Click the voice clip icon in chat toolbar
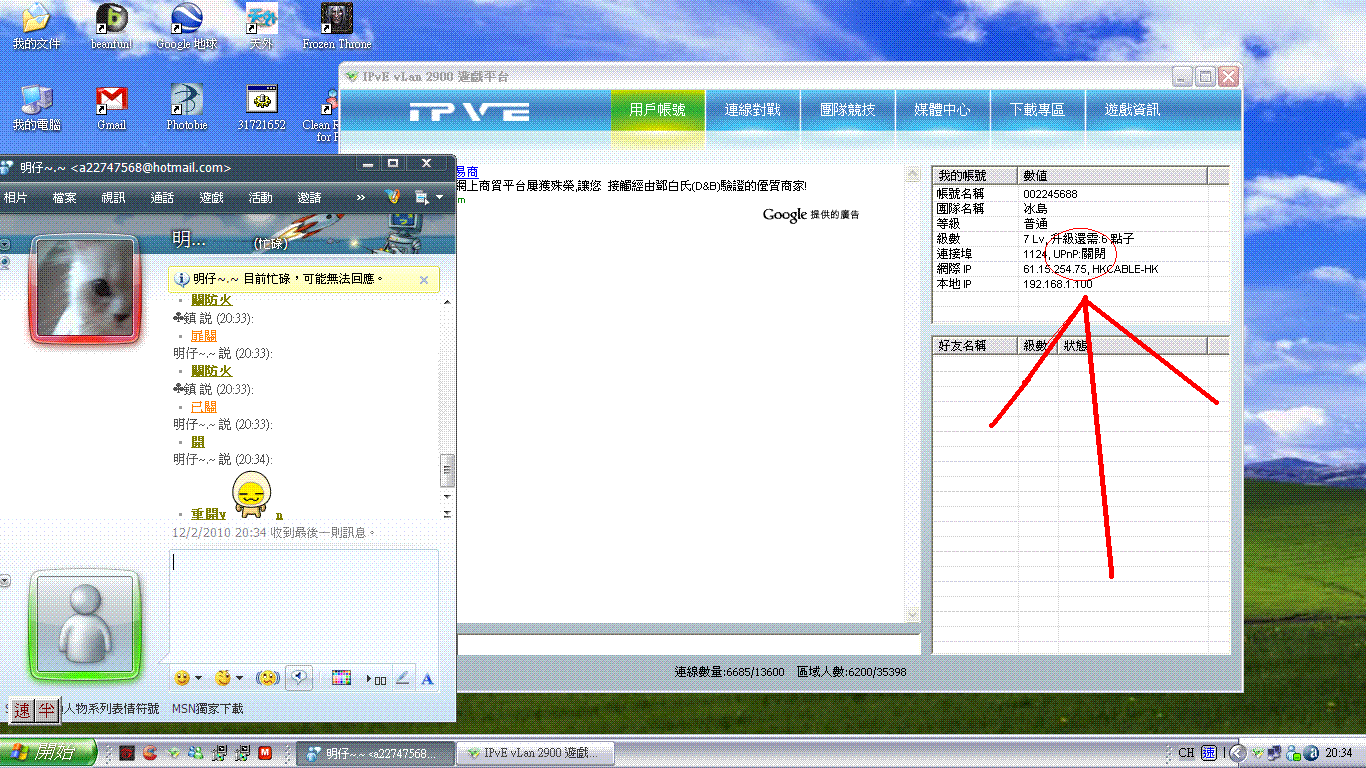Viewport: 1366px width, 768px height. (297, 678)
